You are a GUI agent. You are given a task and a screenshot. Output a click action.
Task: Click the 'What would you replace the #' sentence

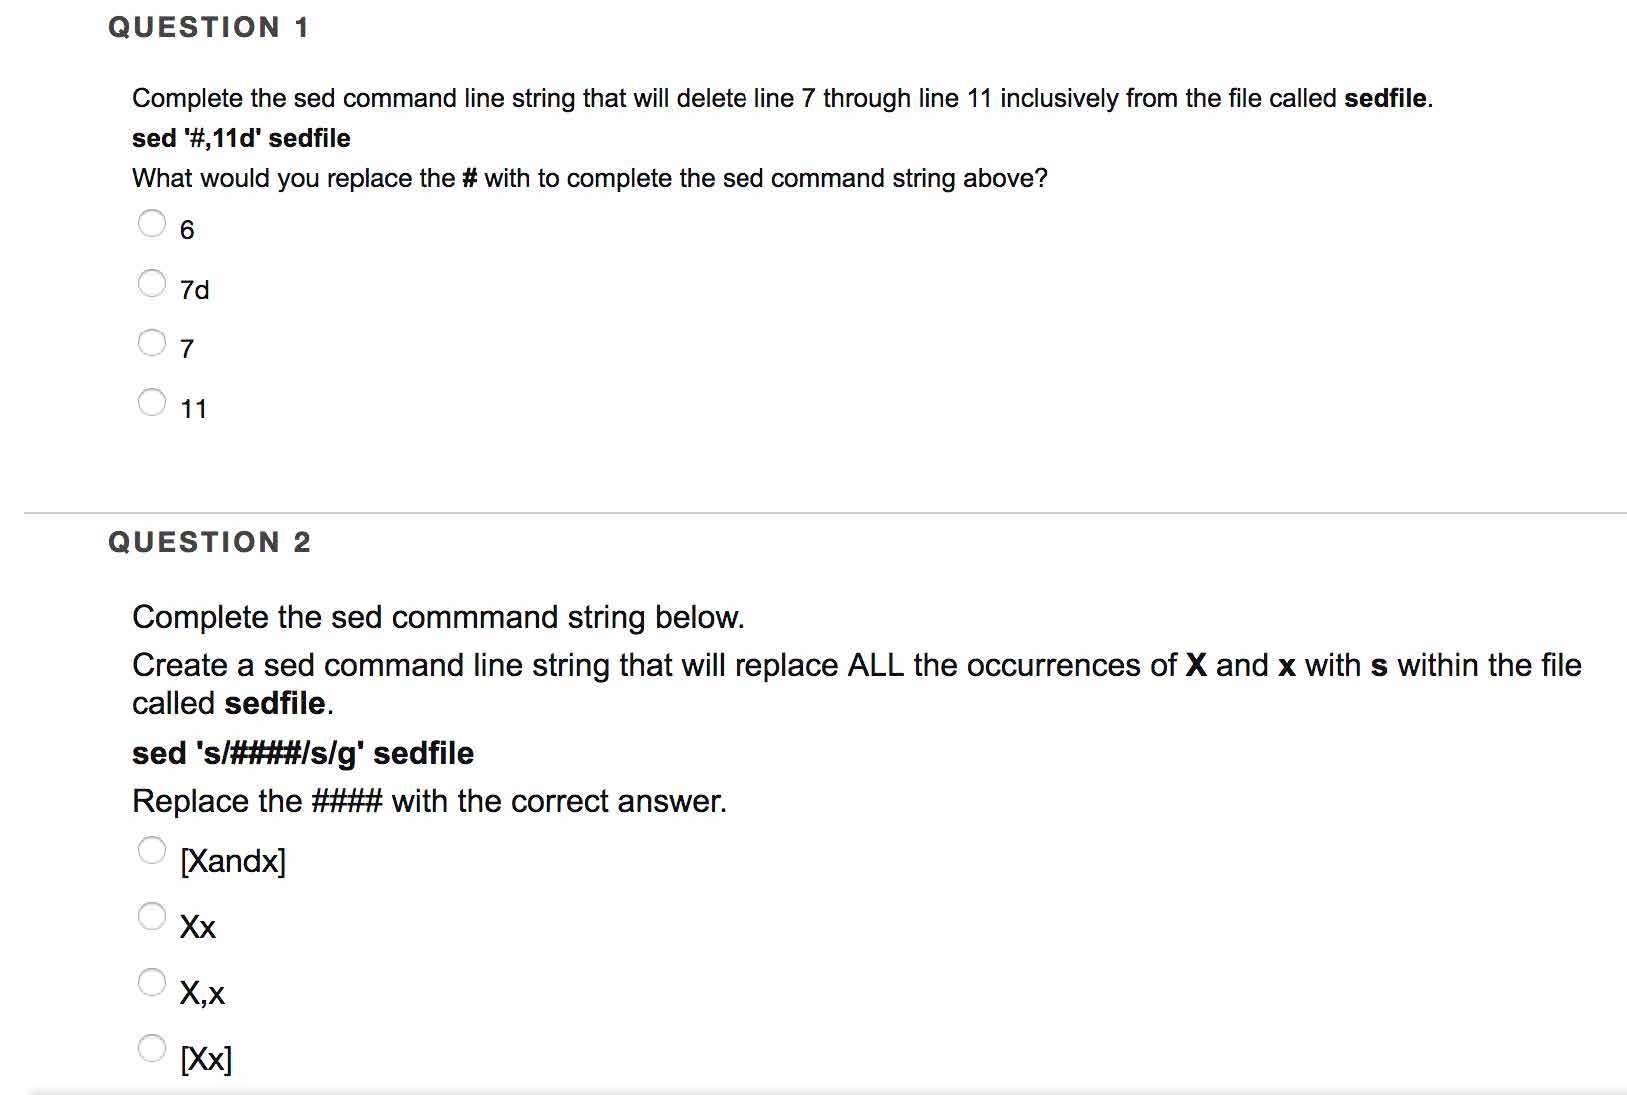(x=589, y=178)
